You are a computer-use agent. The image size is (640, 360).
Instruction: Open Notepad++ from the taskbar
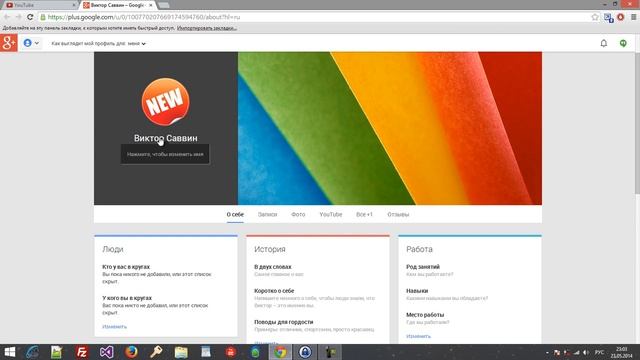(56, 352)
